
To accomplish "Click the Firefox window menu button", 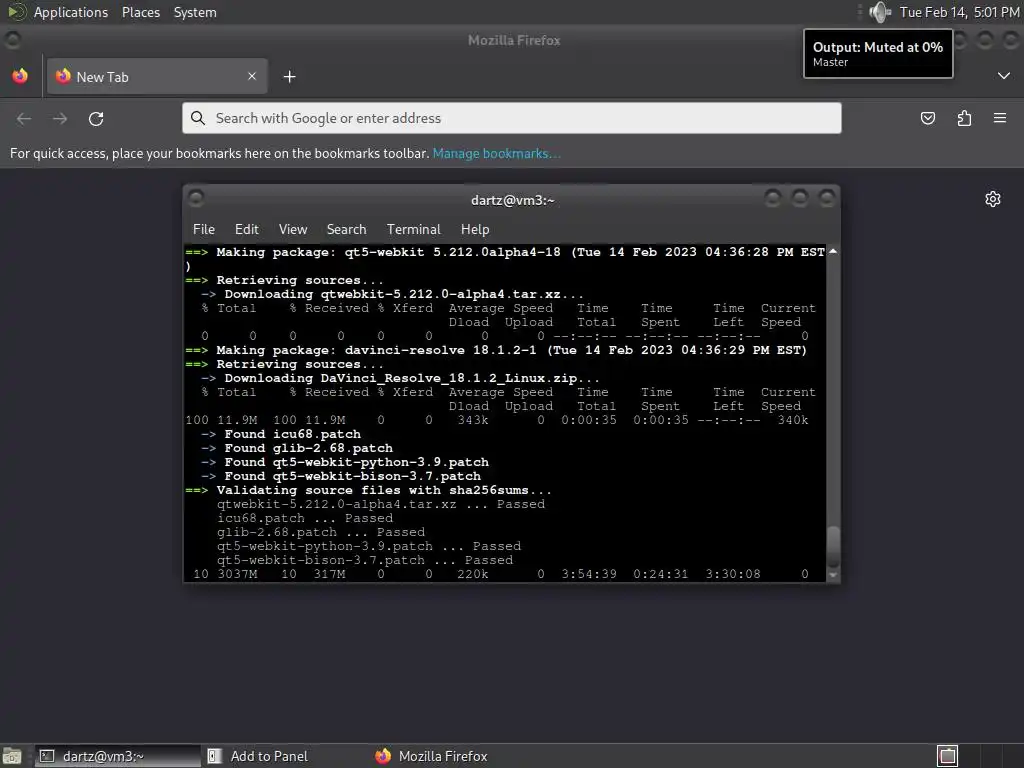I will click(12, 40).
